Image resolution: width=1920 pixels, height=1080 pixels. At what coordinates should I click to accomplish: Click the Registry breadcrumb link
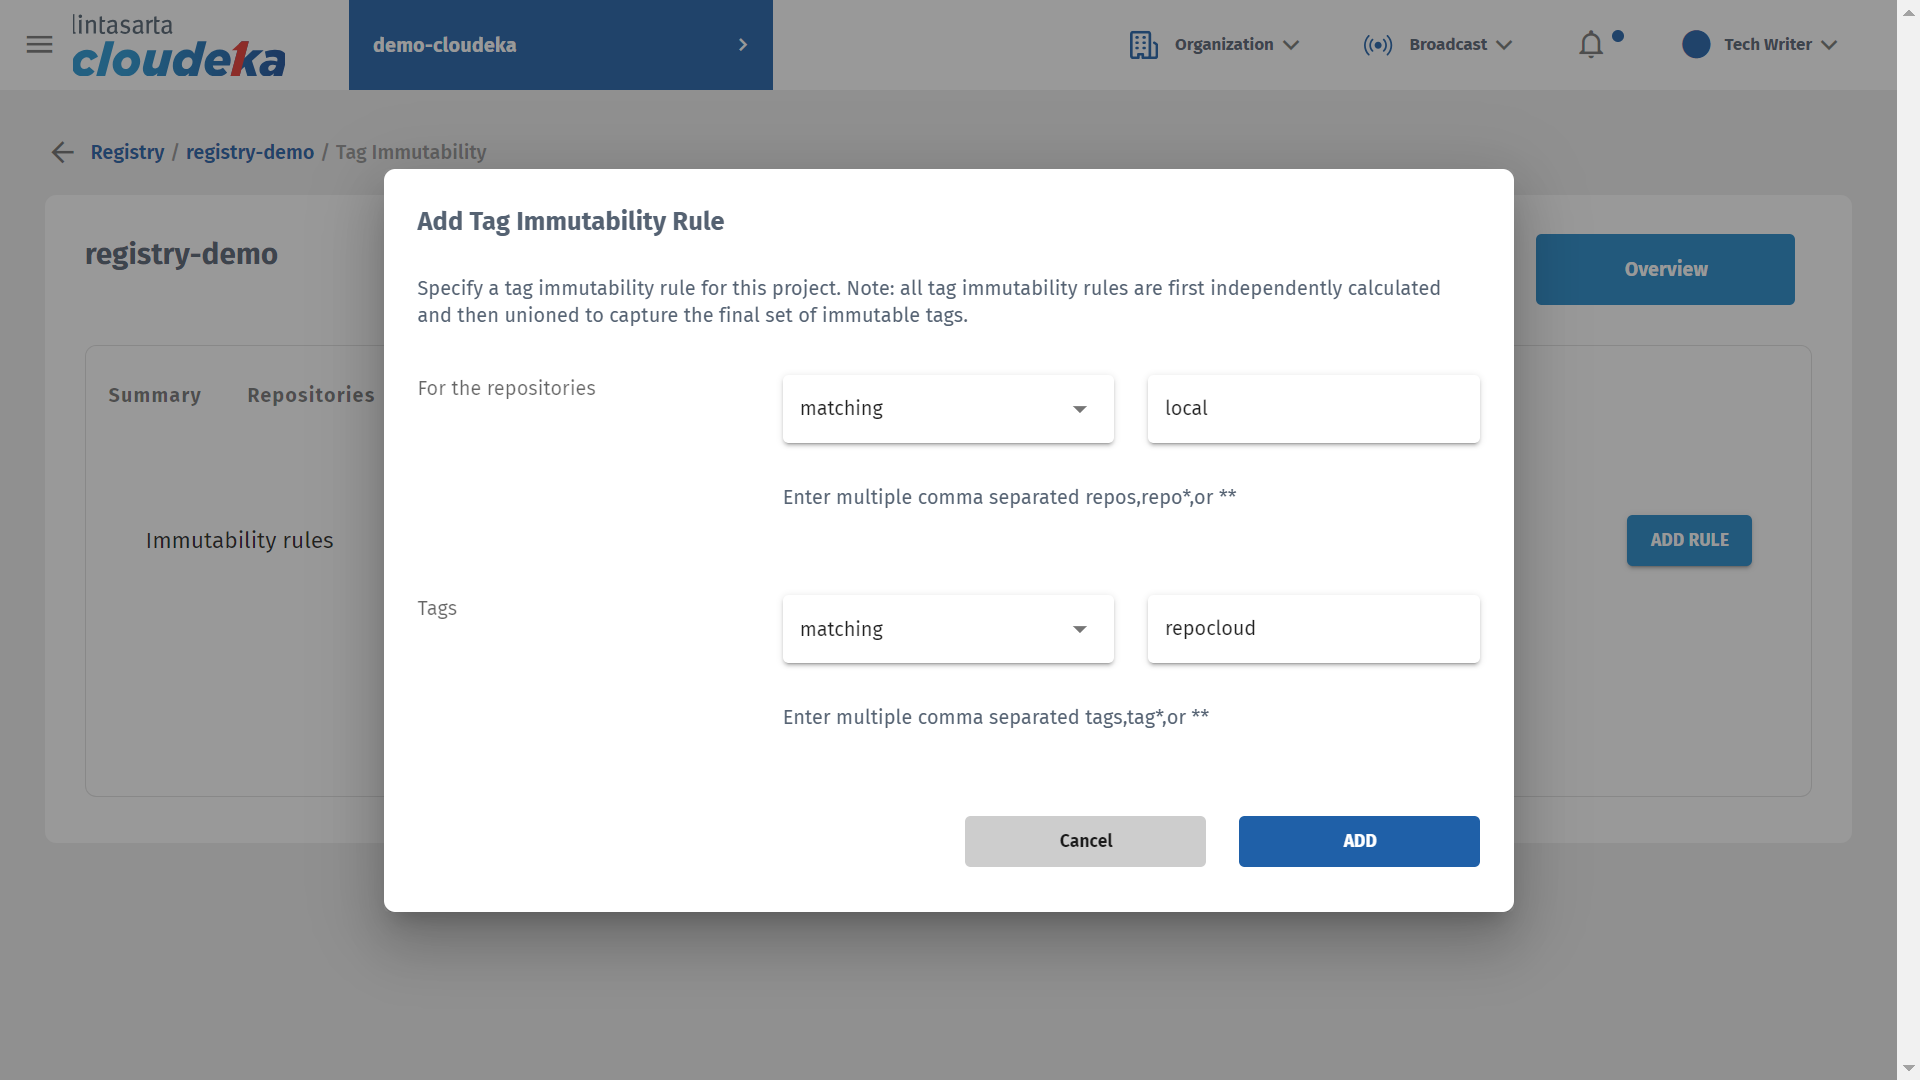127,152
